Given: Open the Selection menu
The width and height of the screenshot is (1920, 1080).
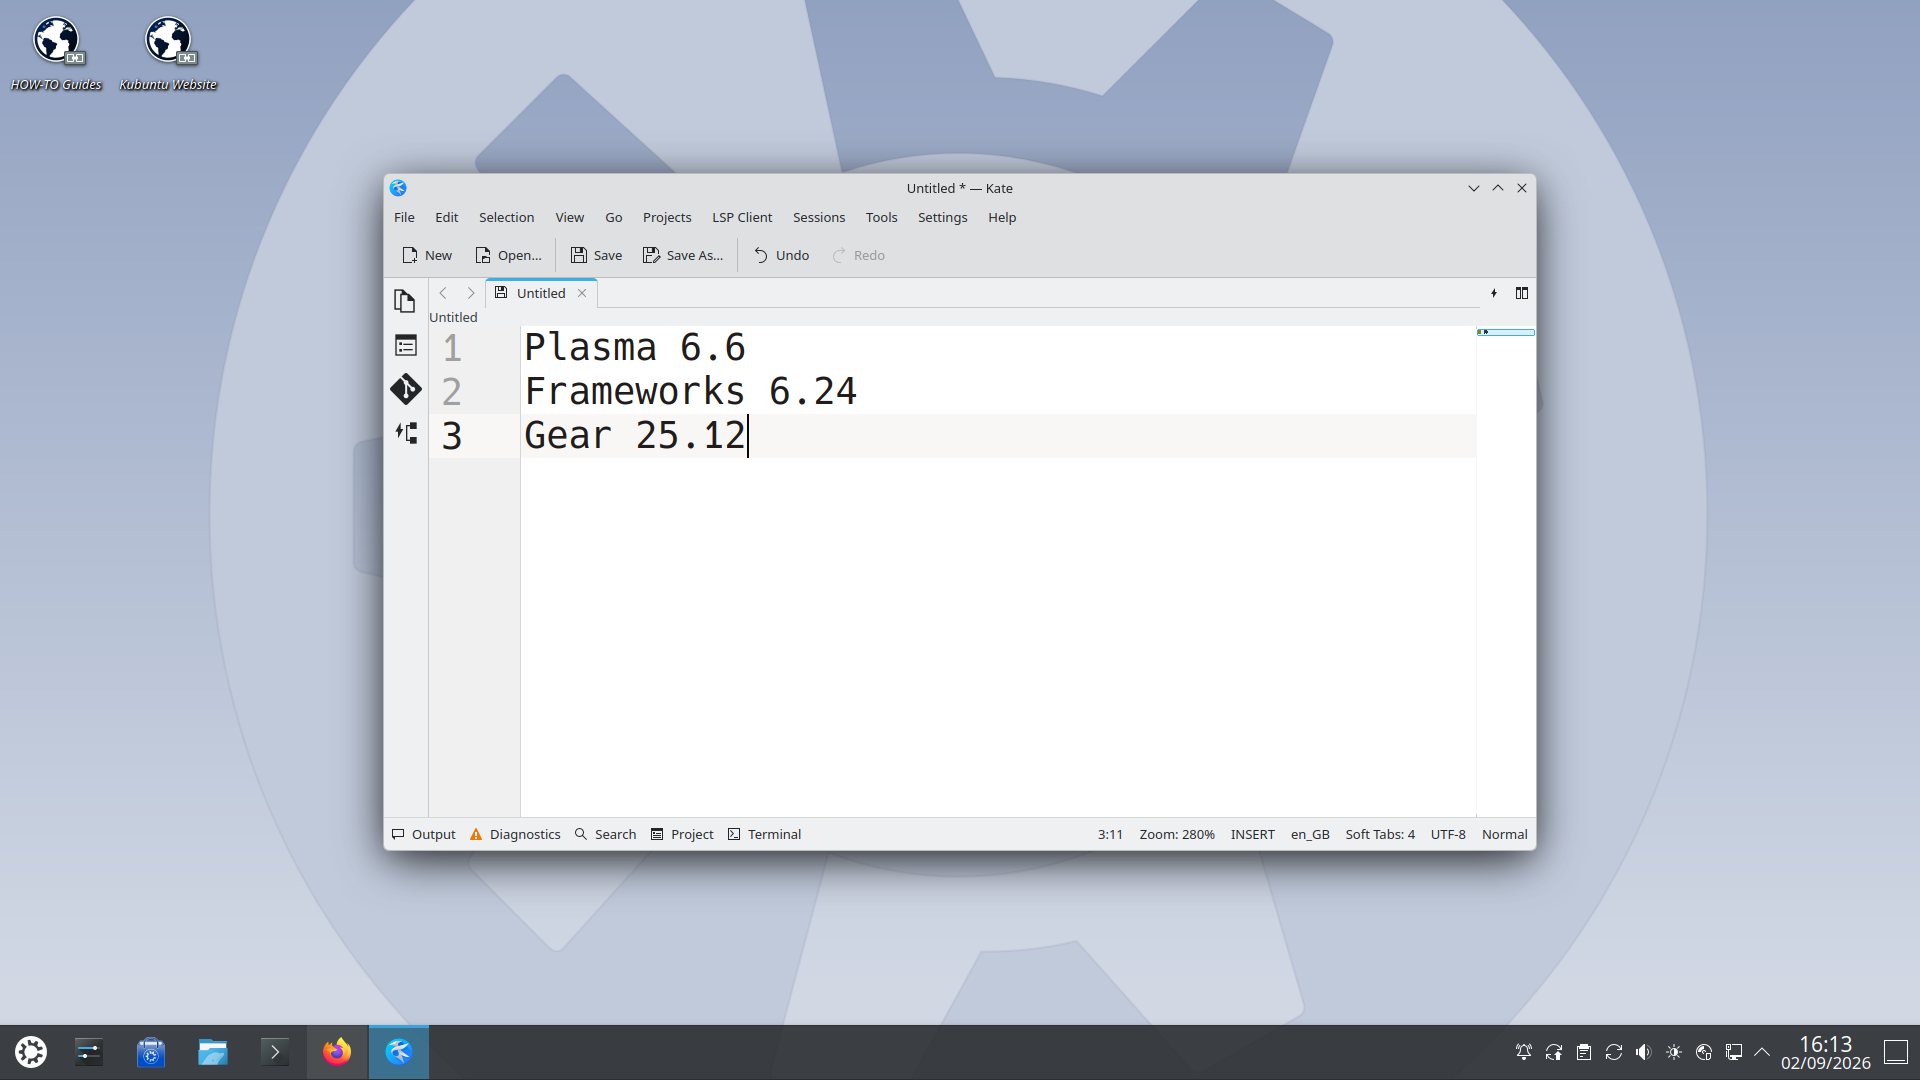Looking at the screenshot, I should pos(506,217).
